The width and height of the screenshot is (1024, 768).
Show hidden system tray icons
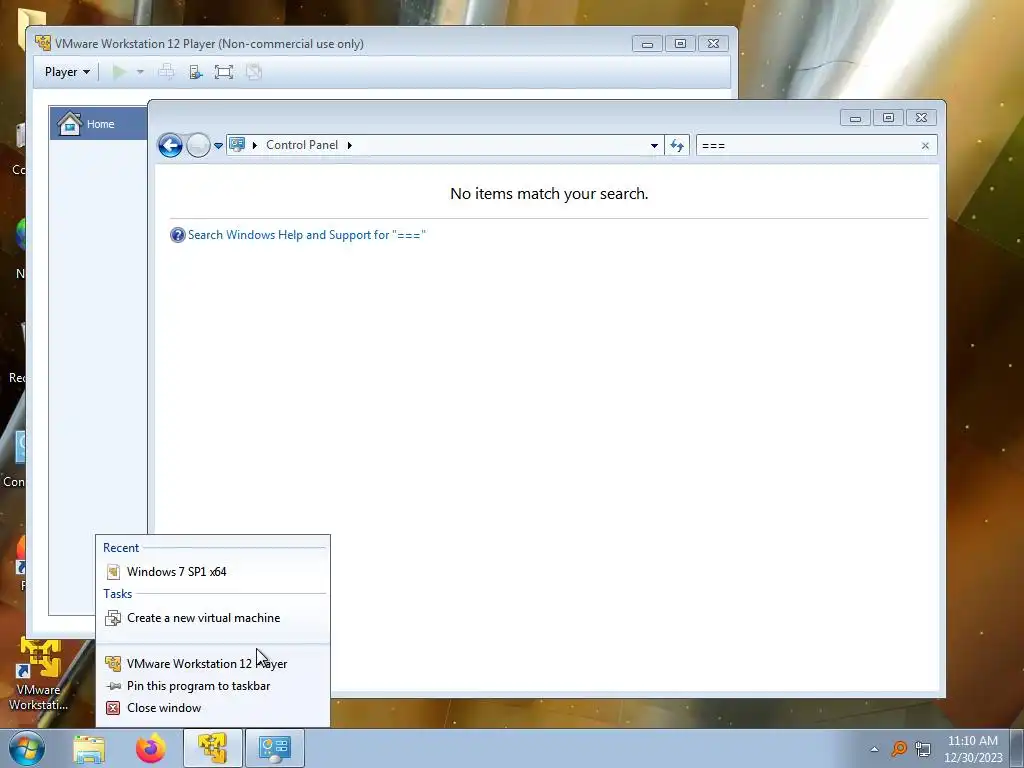click(x=874, y=749)
